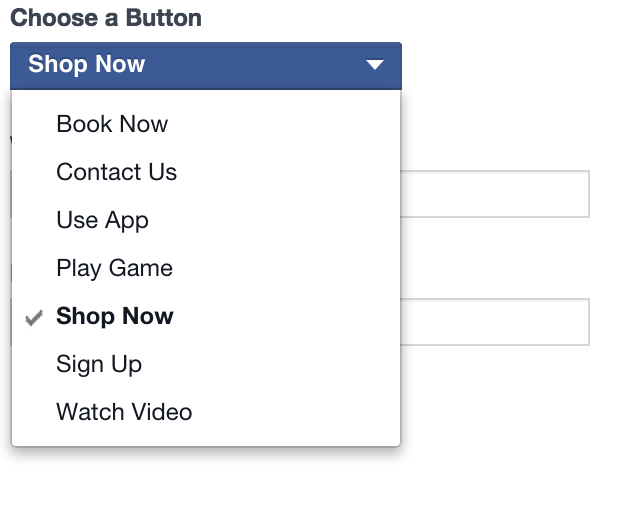The width and height of the screenshot is (636, 518).
Task: Focus the lower text field behind the menu
Action: tap(494, 322)
